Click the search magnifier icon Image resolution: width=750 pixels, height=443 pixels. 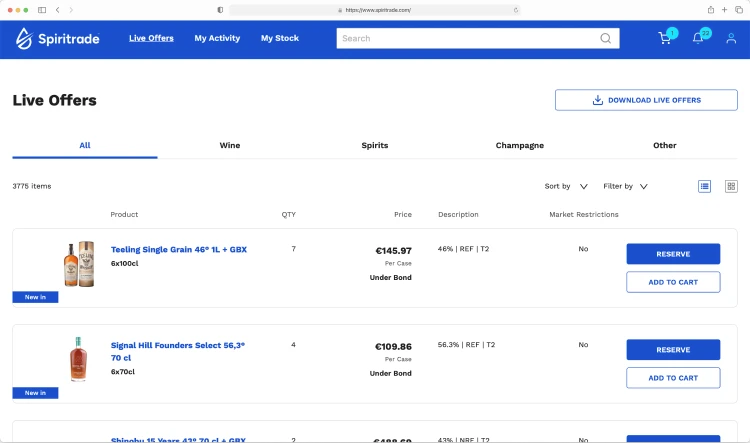606,39
